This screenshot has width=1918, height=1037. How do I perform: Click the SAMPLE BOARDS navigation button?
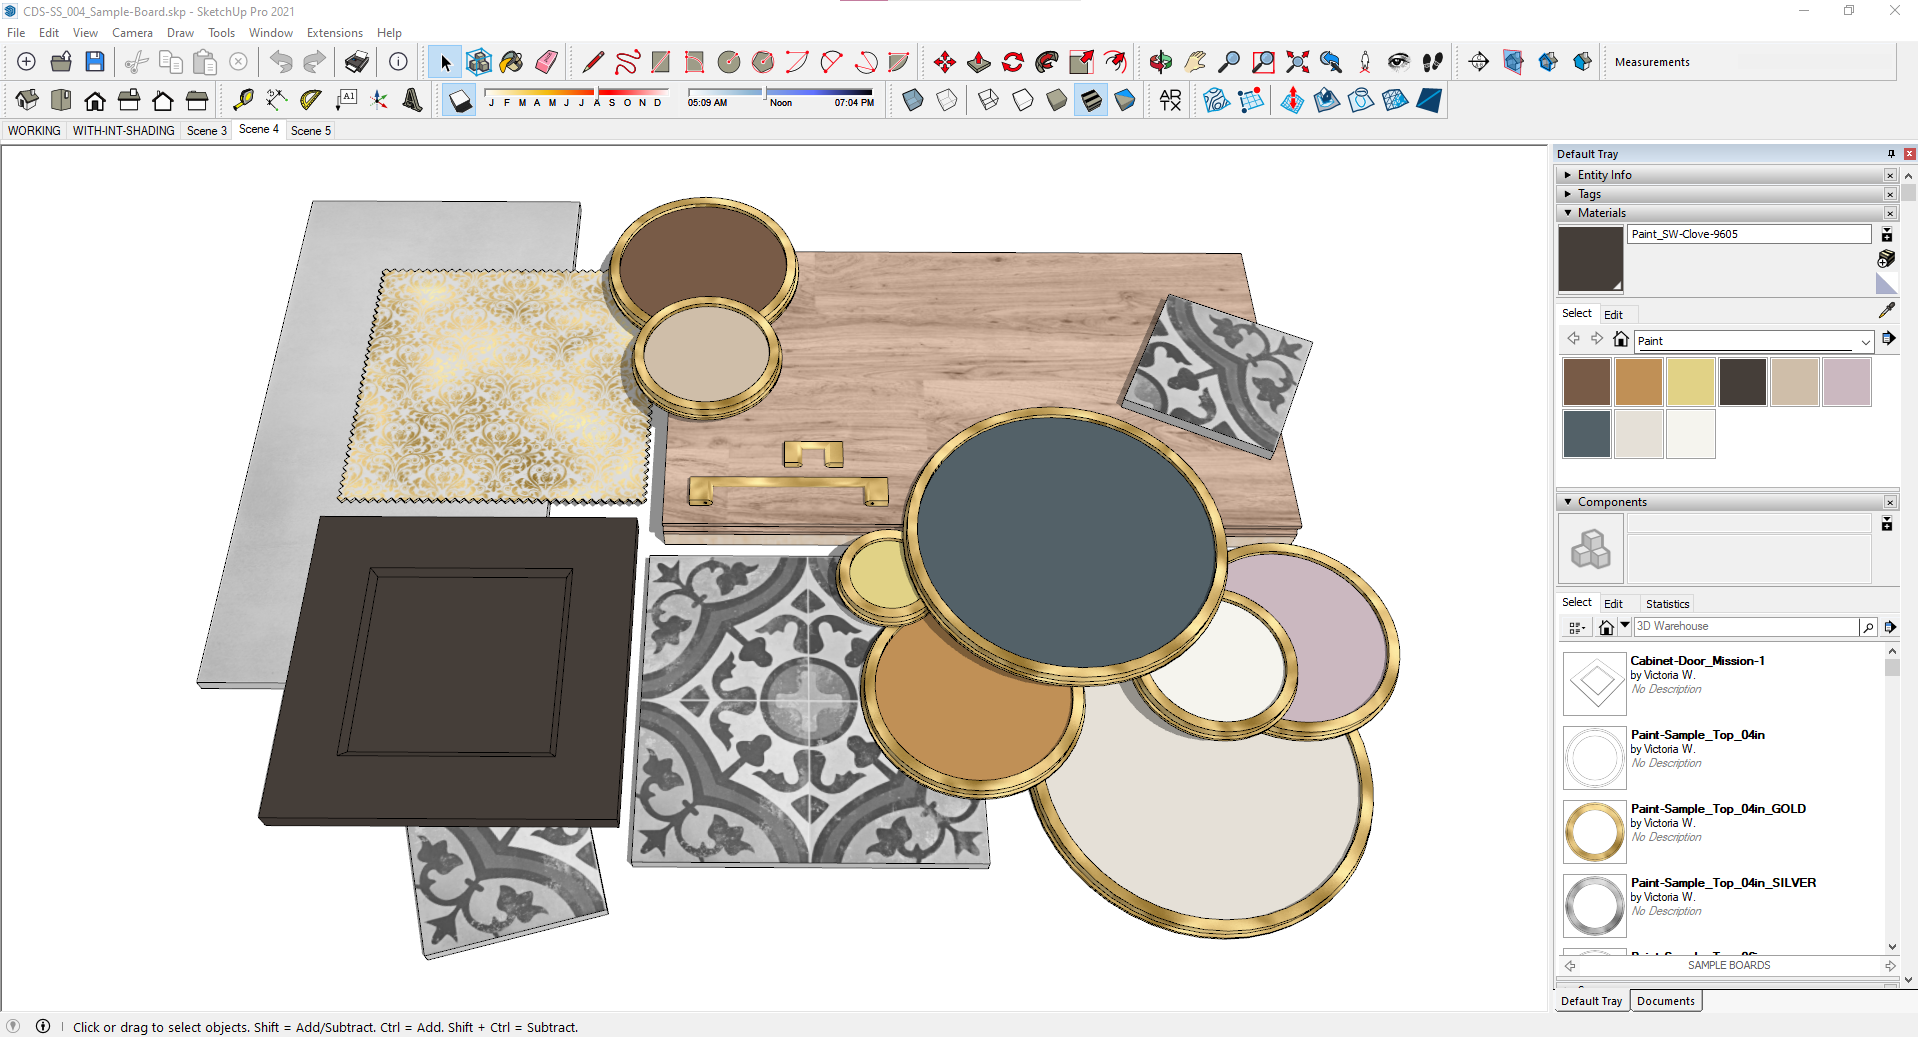point(1728,965)
